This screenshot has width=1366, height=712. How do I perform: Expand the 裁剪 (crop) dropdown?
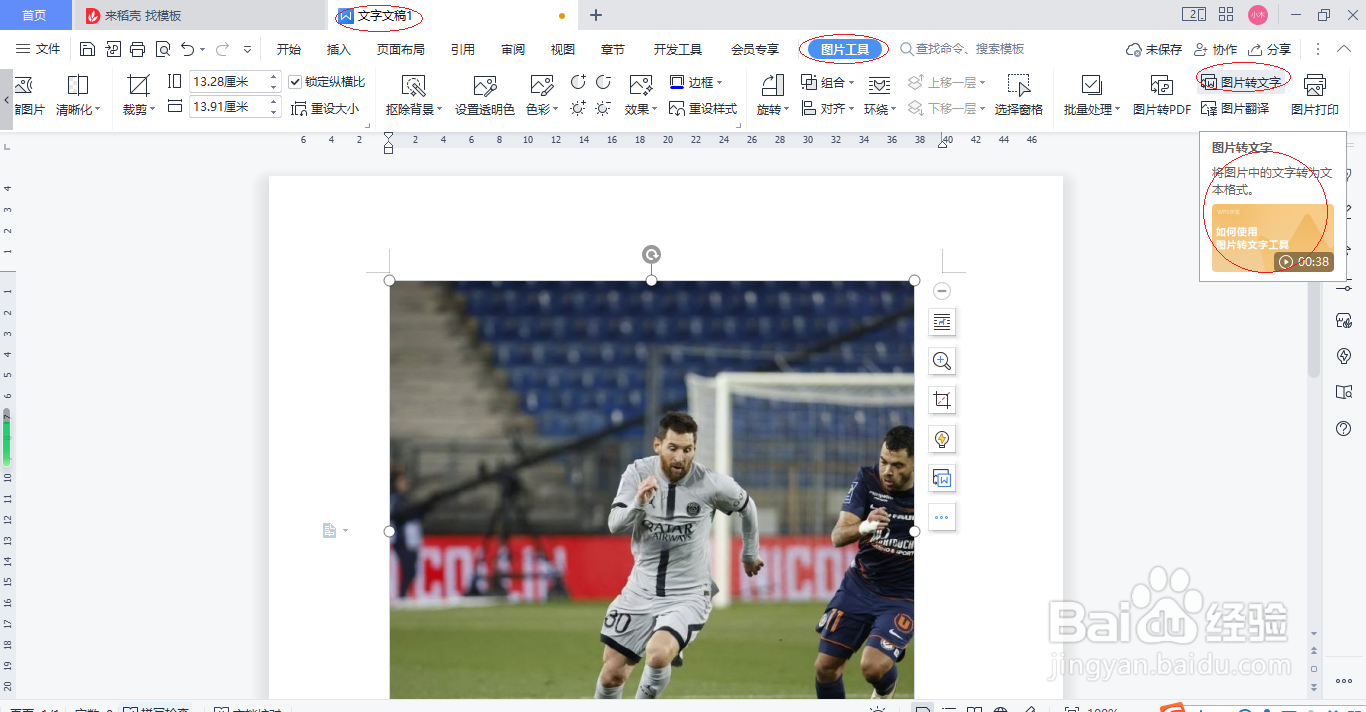click(x=152, y=110)
